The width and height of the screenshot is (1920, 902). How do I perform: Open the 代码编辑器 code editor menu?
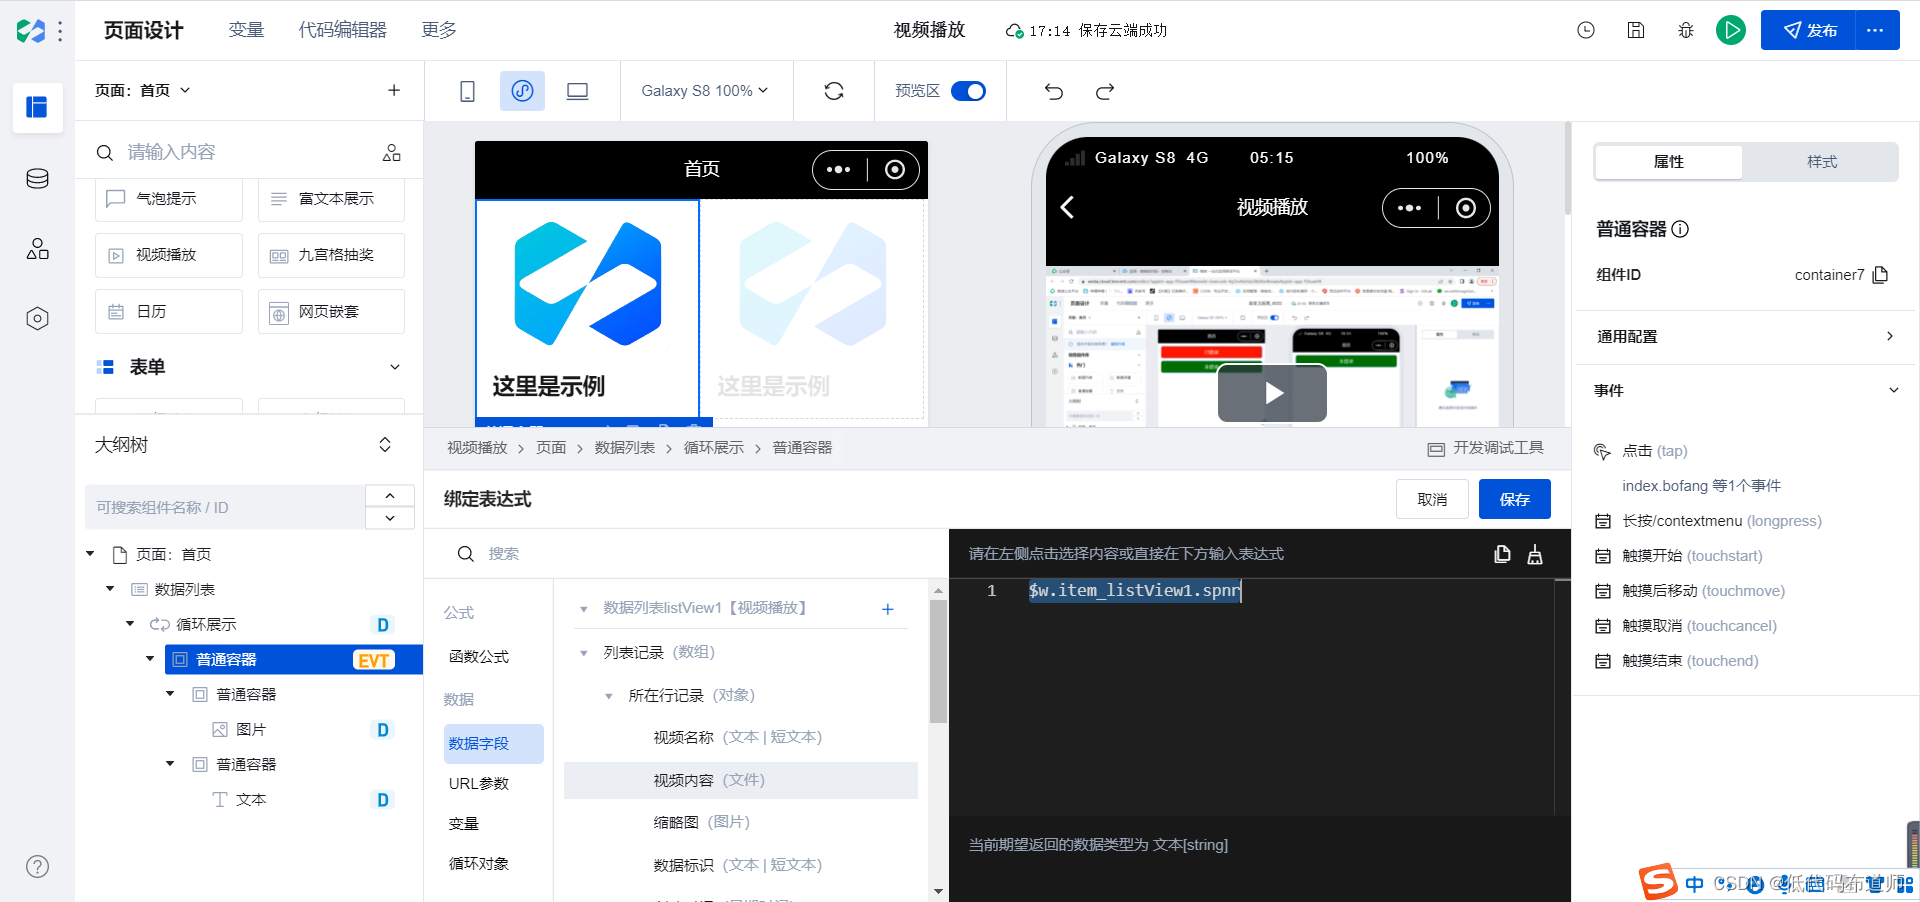[342, 30]
